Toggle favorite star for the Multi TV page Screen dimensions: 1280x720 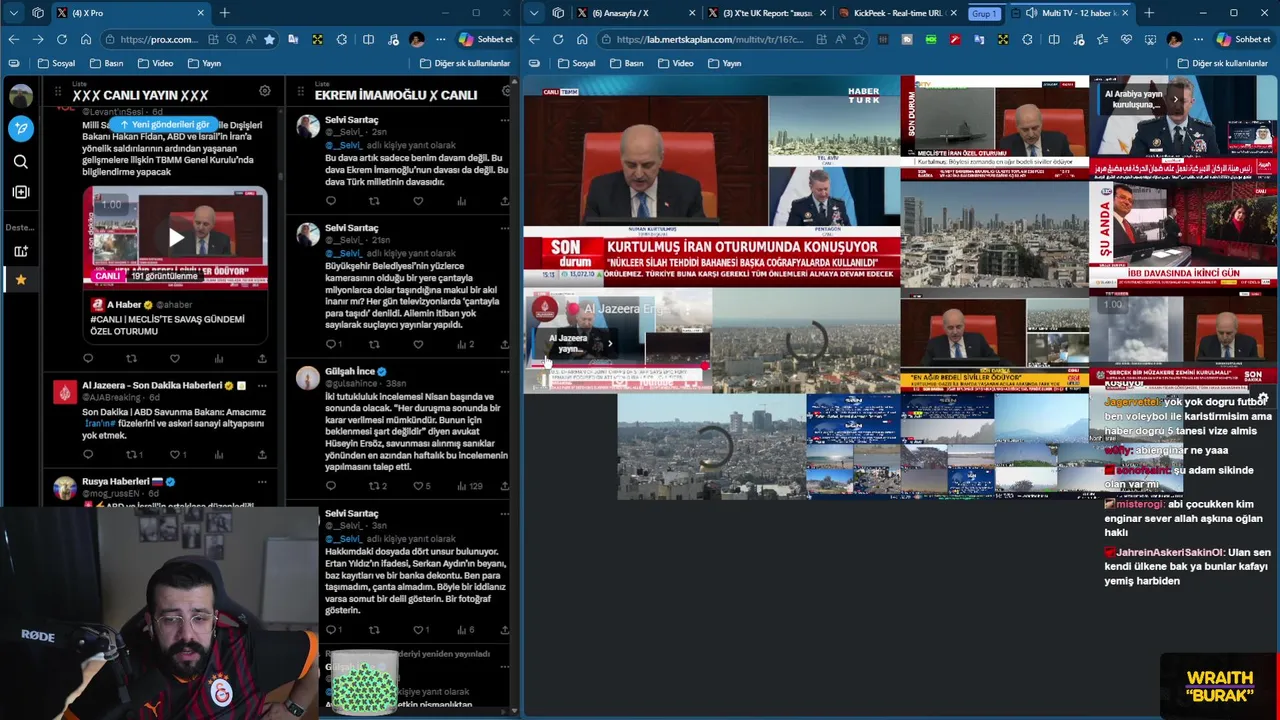click(x=859, y=39)
